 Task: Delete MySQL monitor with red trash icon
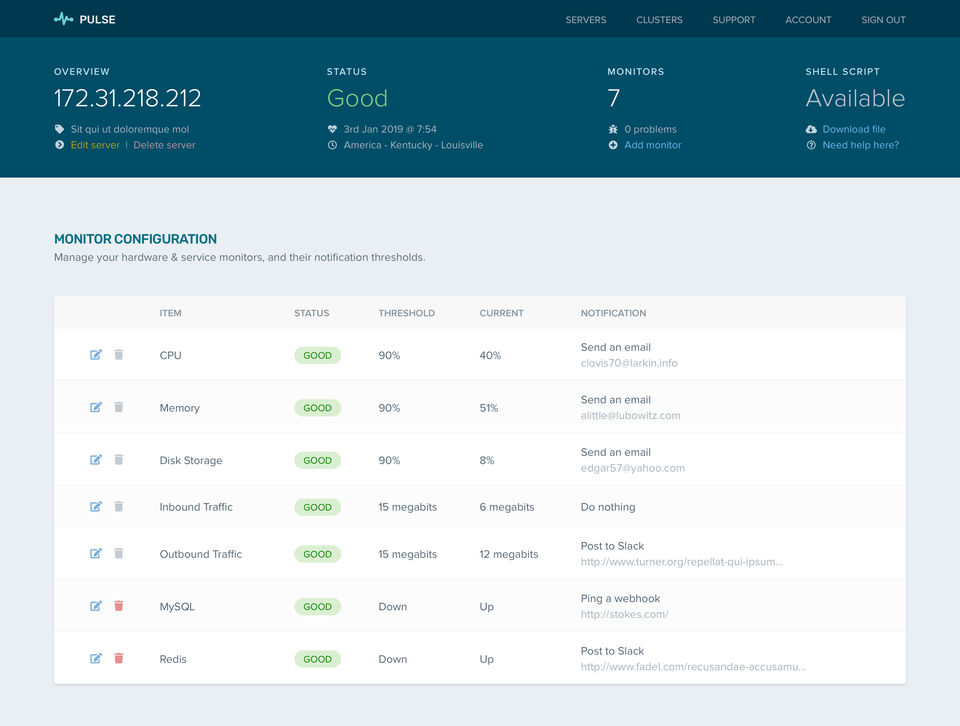pos(119,606)
